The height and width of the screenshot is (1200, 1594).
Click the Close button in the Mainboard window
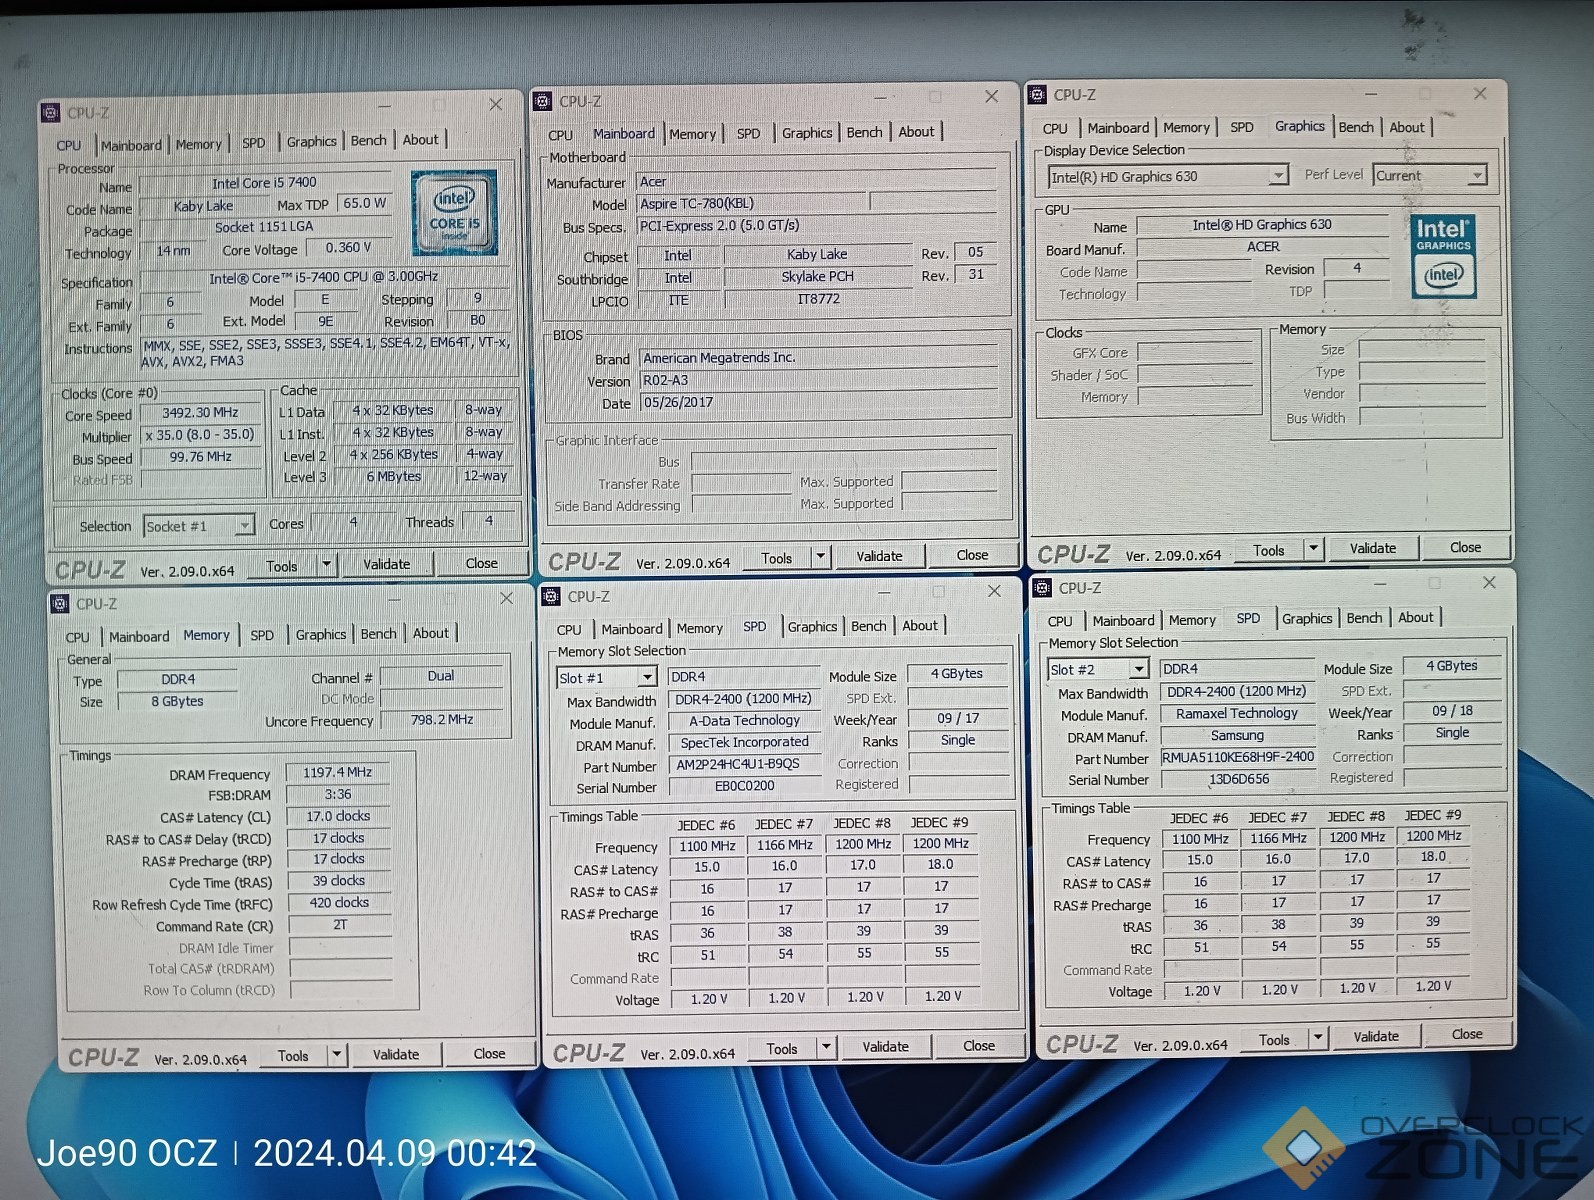(972, 555)
